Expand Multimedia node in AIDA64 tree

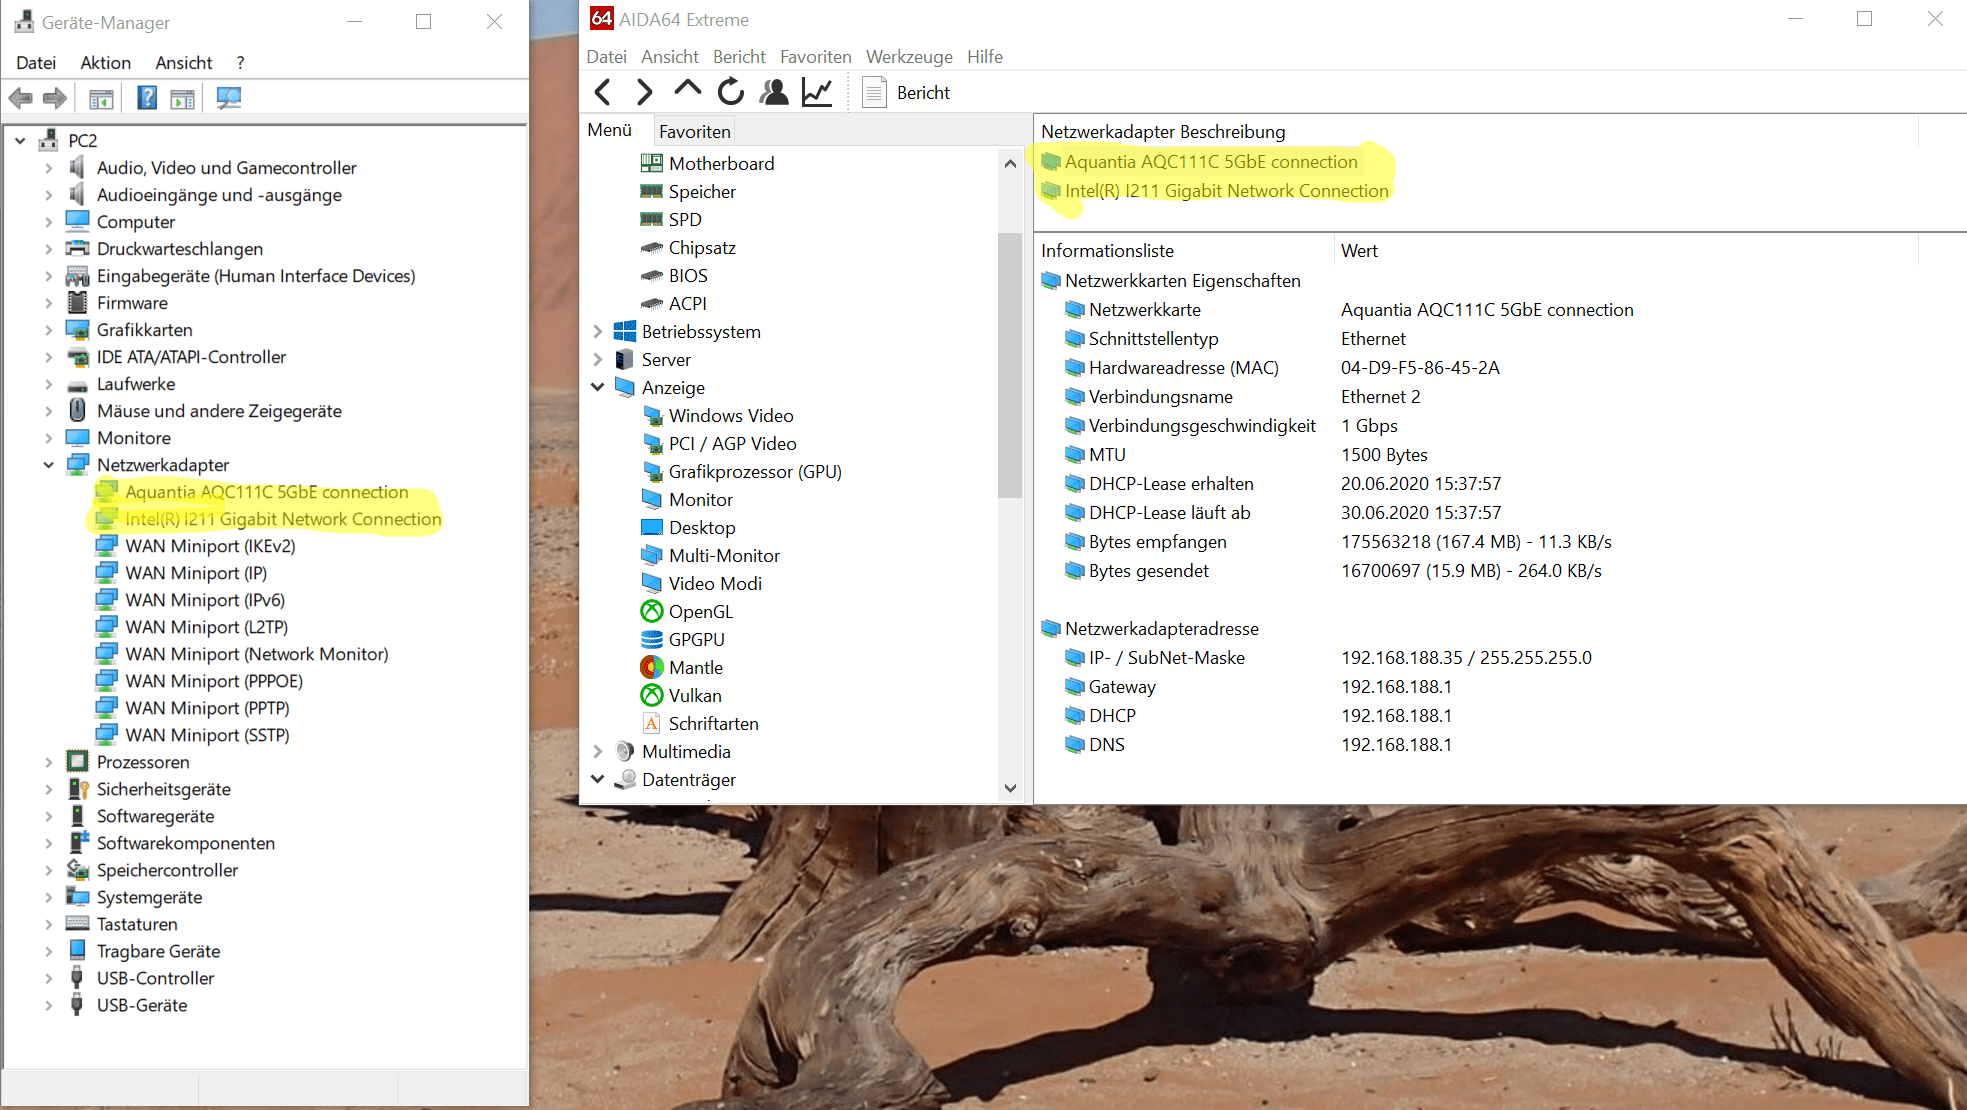click(x=598, y=751)
